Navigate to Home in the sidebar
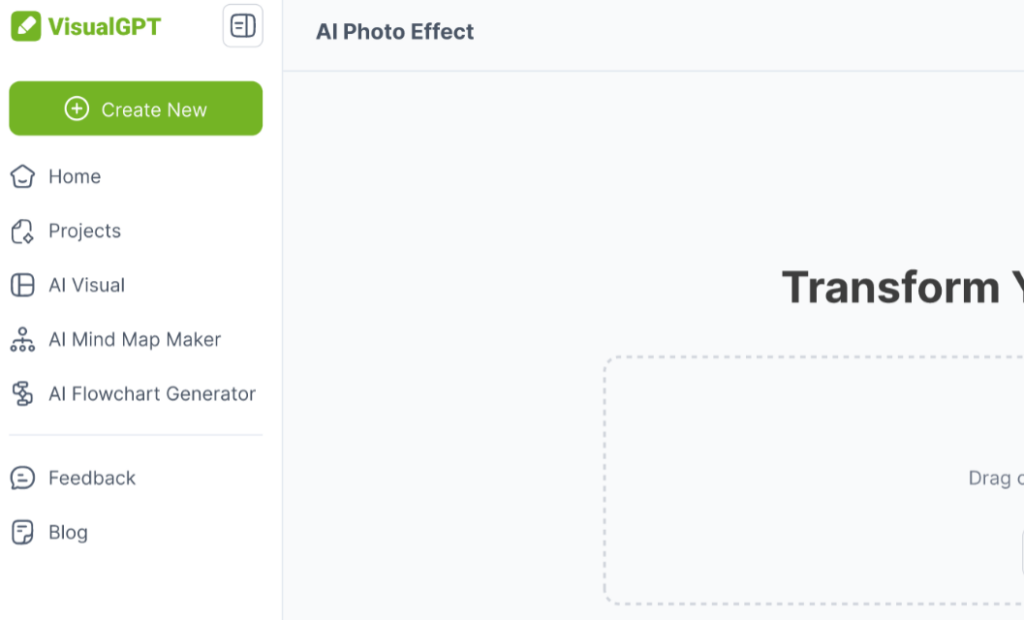This screenshot has width=1024, height=620. [x=75, y=176]
